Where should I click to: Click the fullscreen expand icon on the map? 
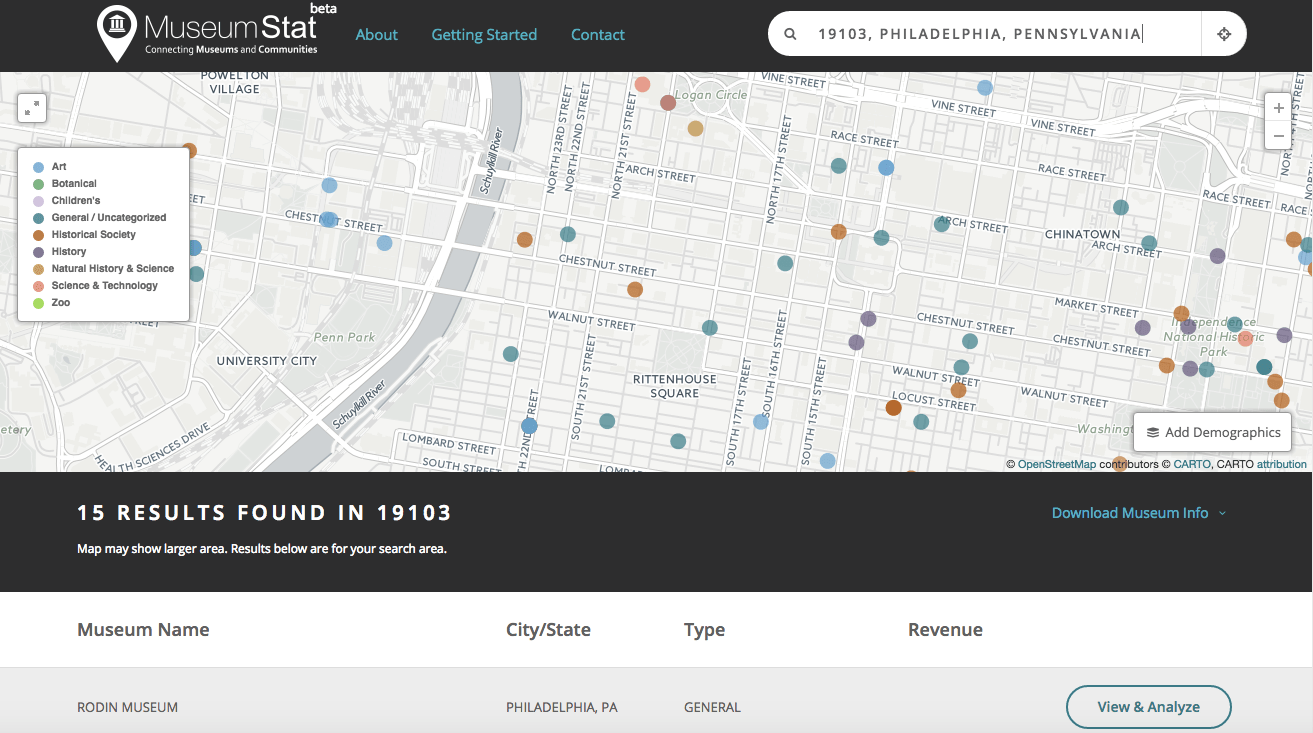tap(32, 108)
